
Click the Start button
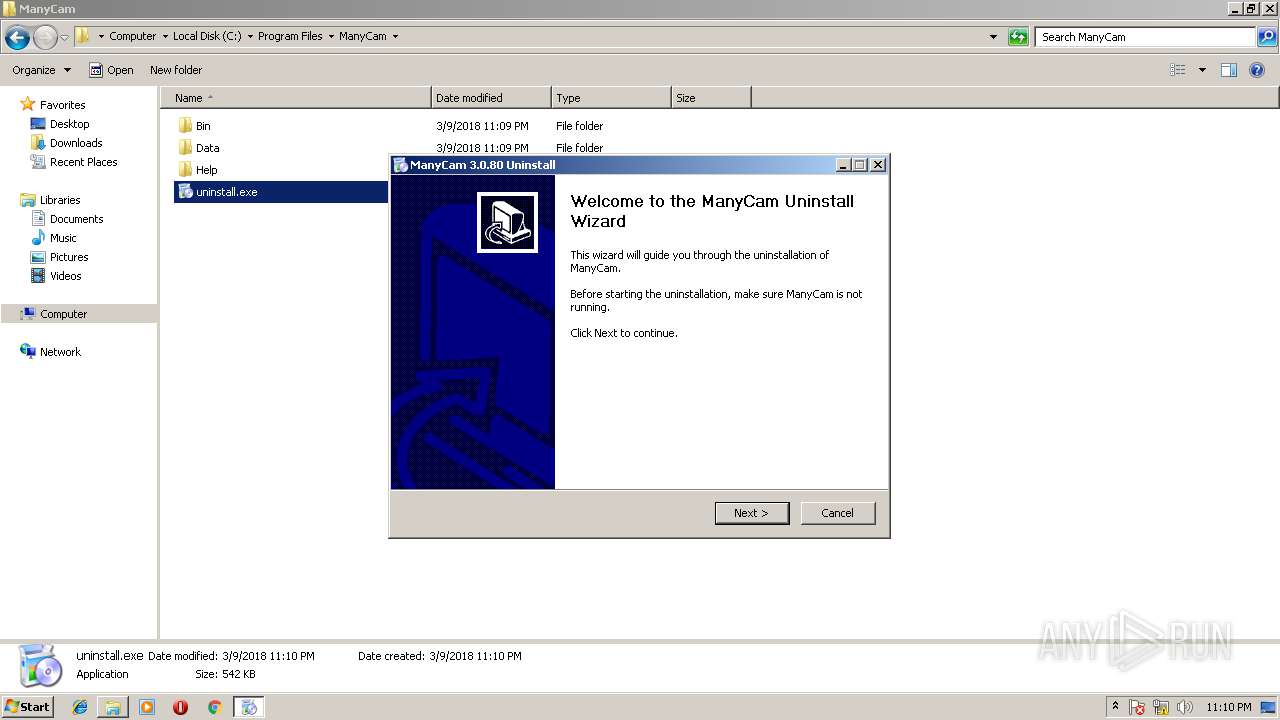27,707
